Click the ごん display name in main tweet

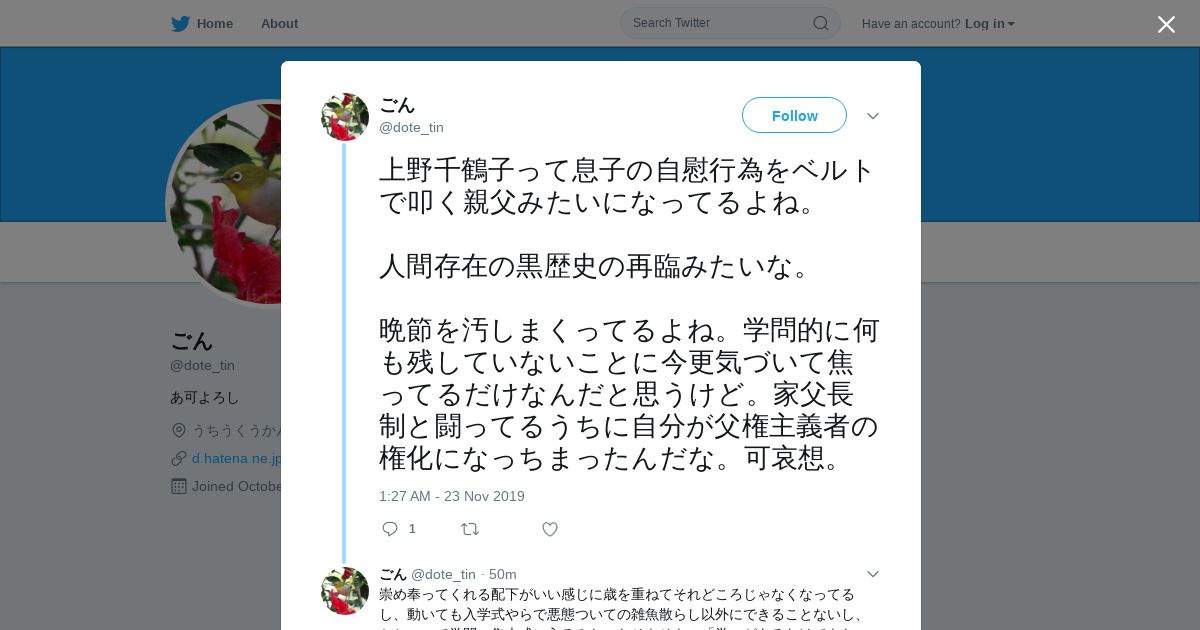pyautogui.click(x=397, y=105)
